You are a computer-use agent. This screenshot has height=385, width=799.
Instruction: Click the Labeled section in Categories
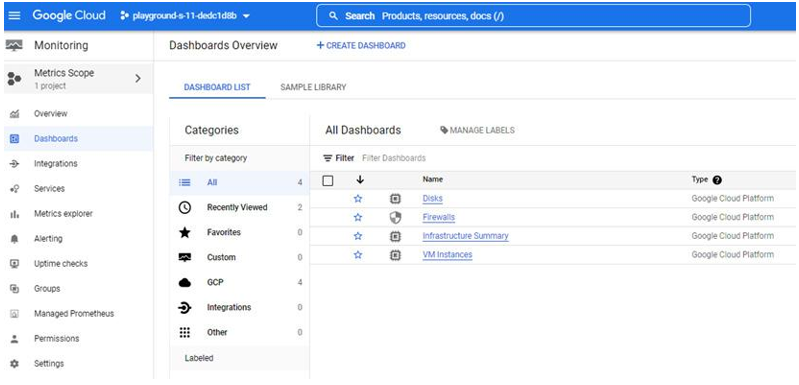pyautogui.click(x=239, y=358)
